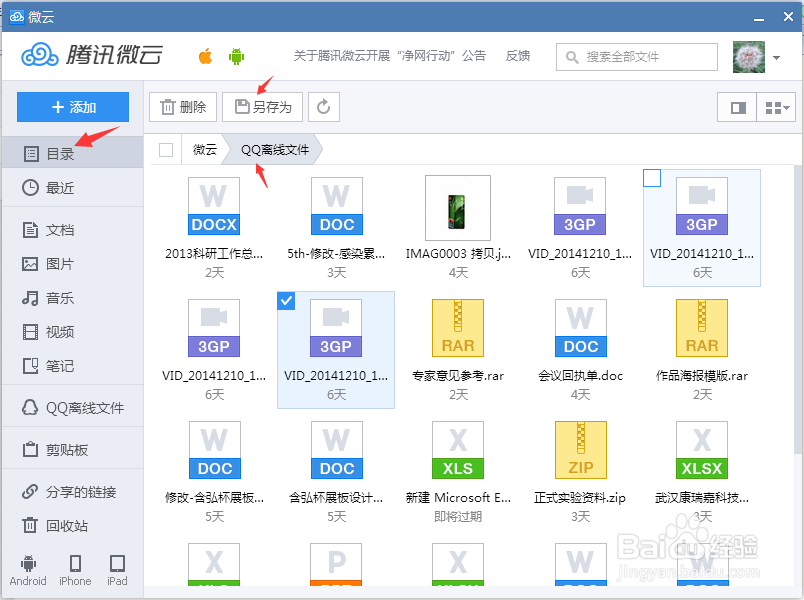The width and height of the screenshot is (804, 600).
Task: Open the thumbnail grid view dropdown
Action: (776, 107)
